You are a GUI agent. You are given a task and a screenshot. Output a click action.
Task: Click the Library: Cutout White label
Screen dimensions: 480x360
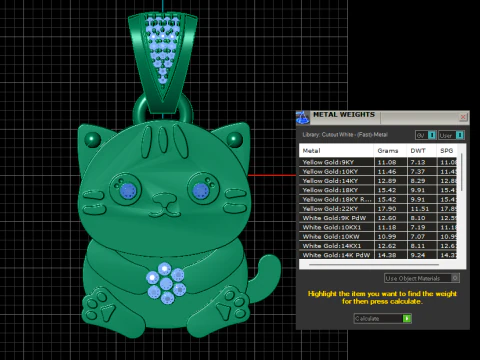point(345,135)
